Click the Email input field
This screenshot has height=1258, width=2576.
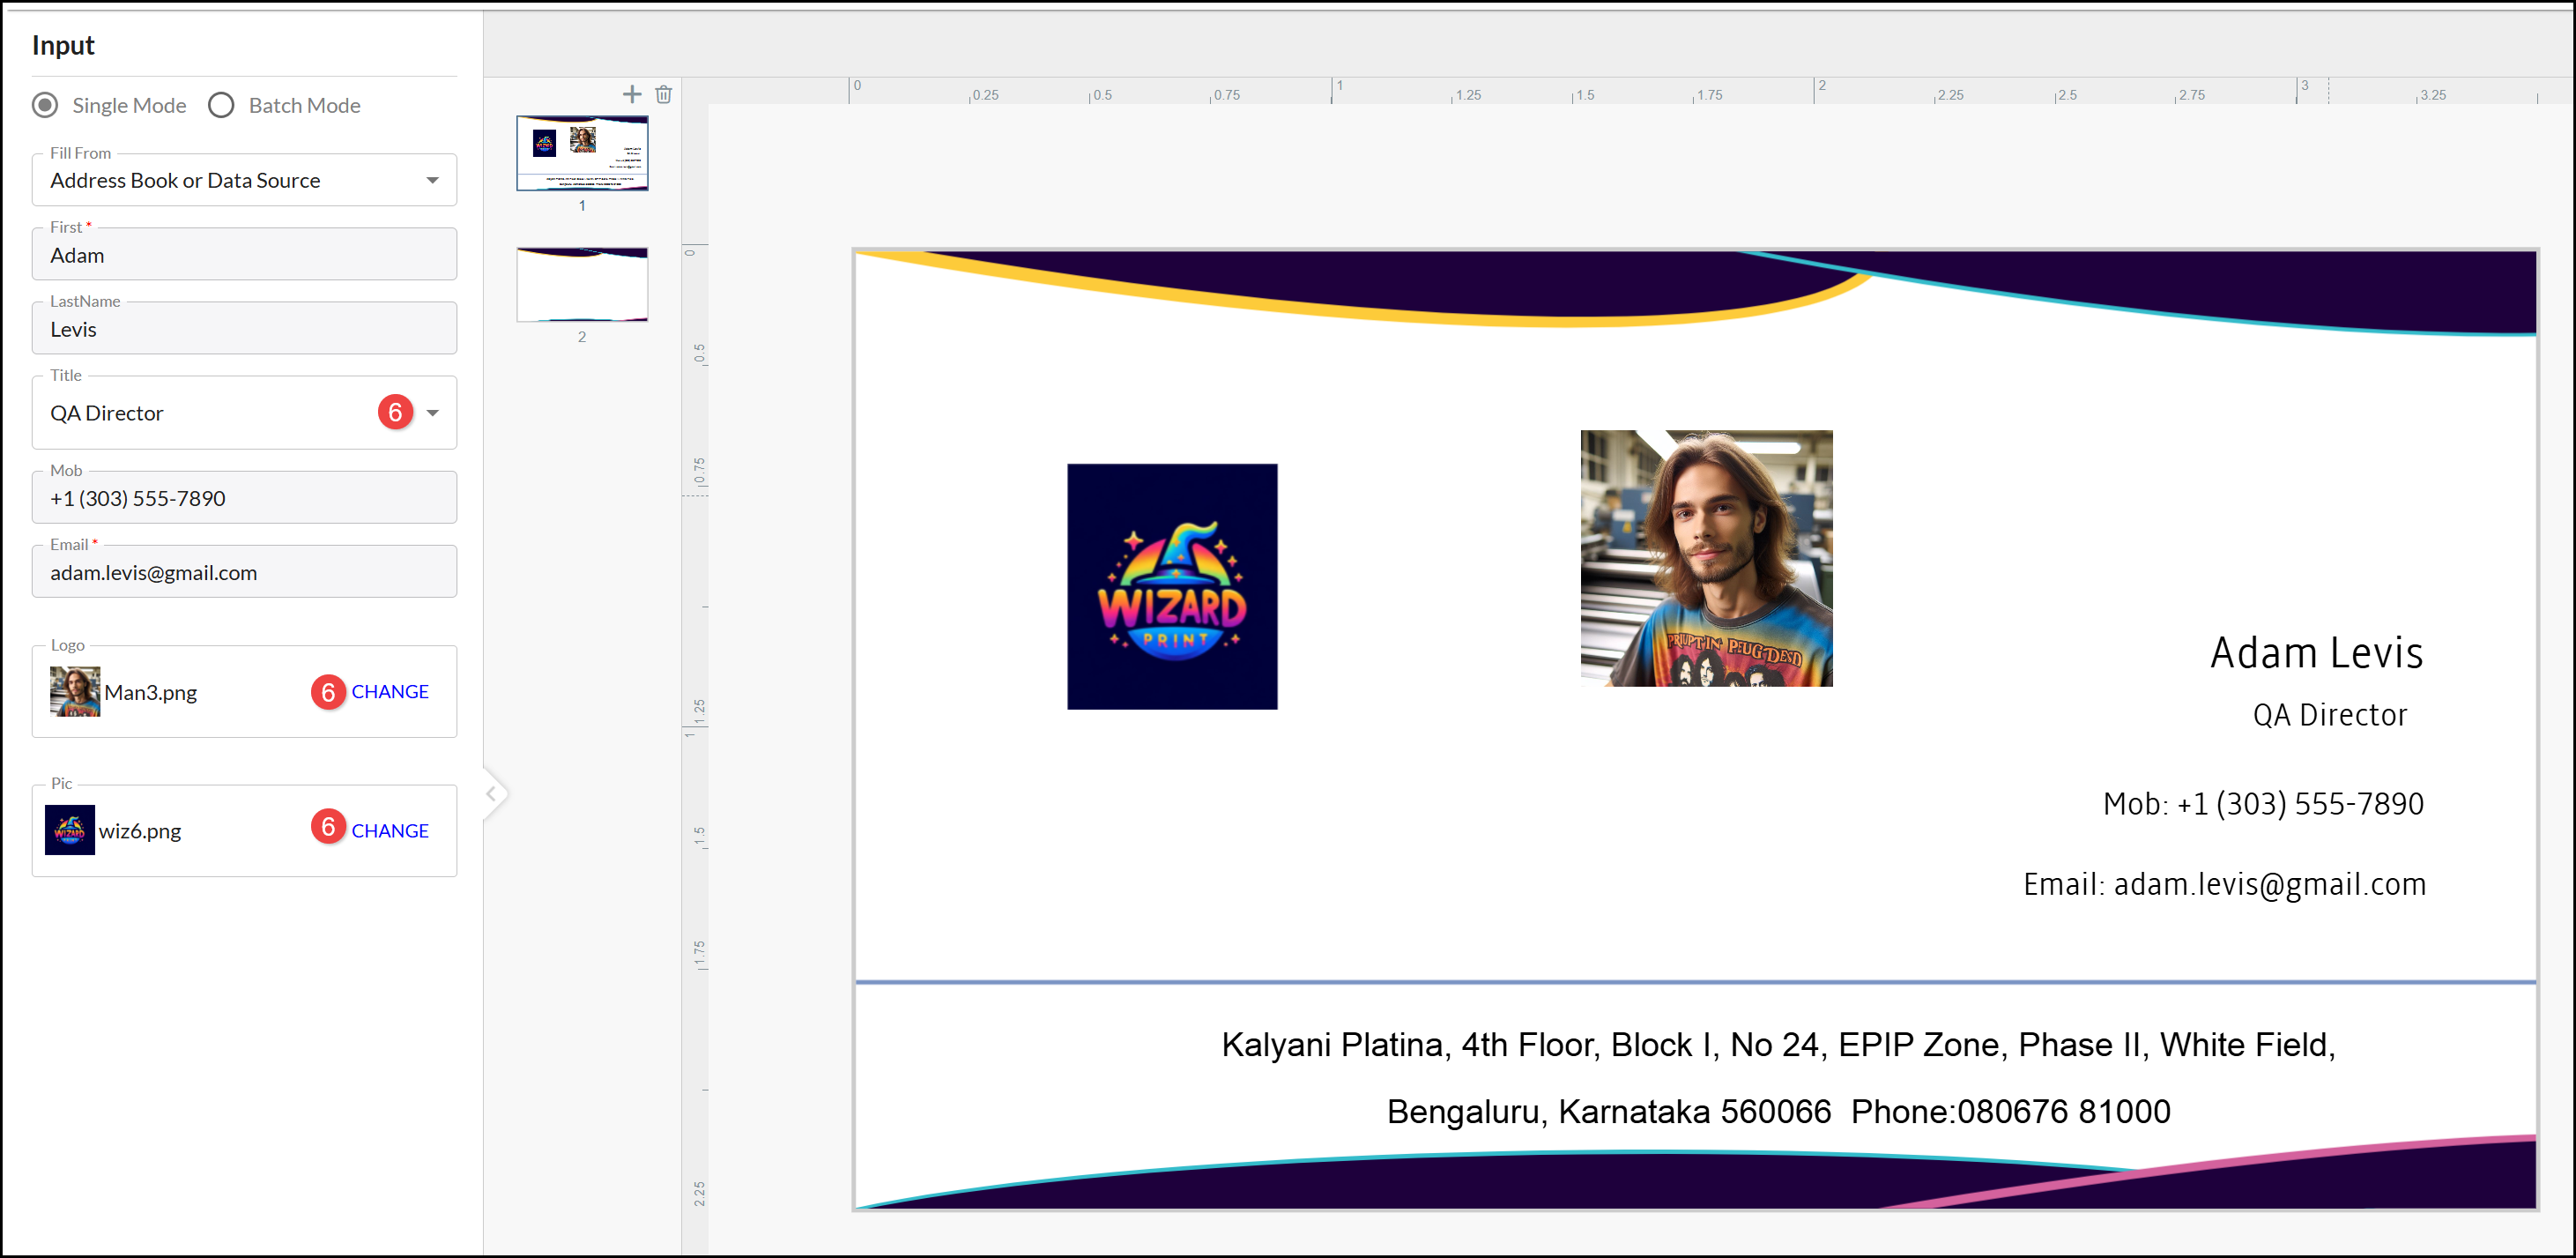pyautogui.click(x=243, y=572)
